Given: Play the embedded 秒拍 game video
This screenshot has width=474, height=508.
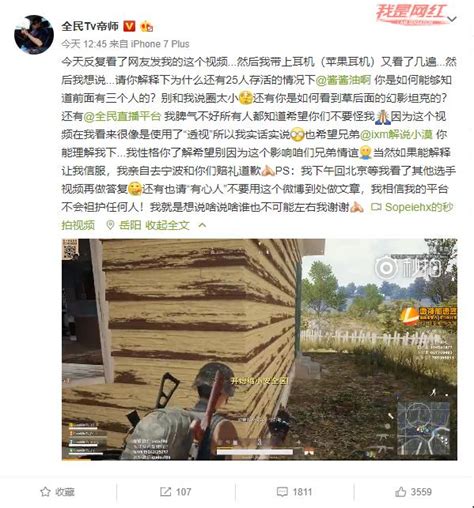Looking at the screenshot, I should (x=259, y=349).
